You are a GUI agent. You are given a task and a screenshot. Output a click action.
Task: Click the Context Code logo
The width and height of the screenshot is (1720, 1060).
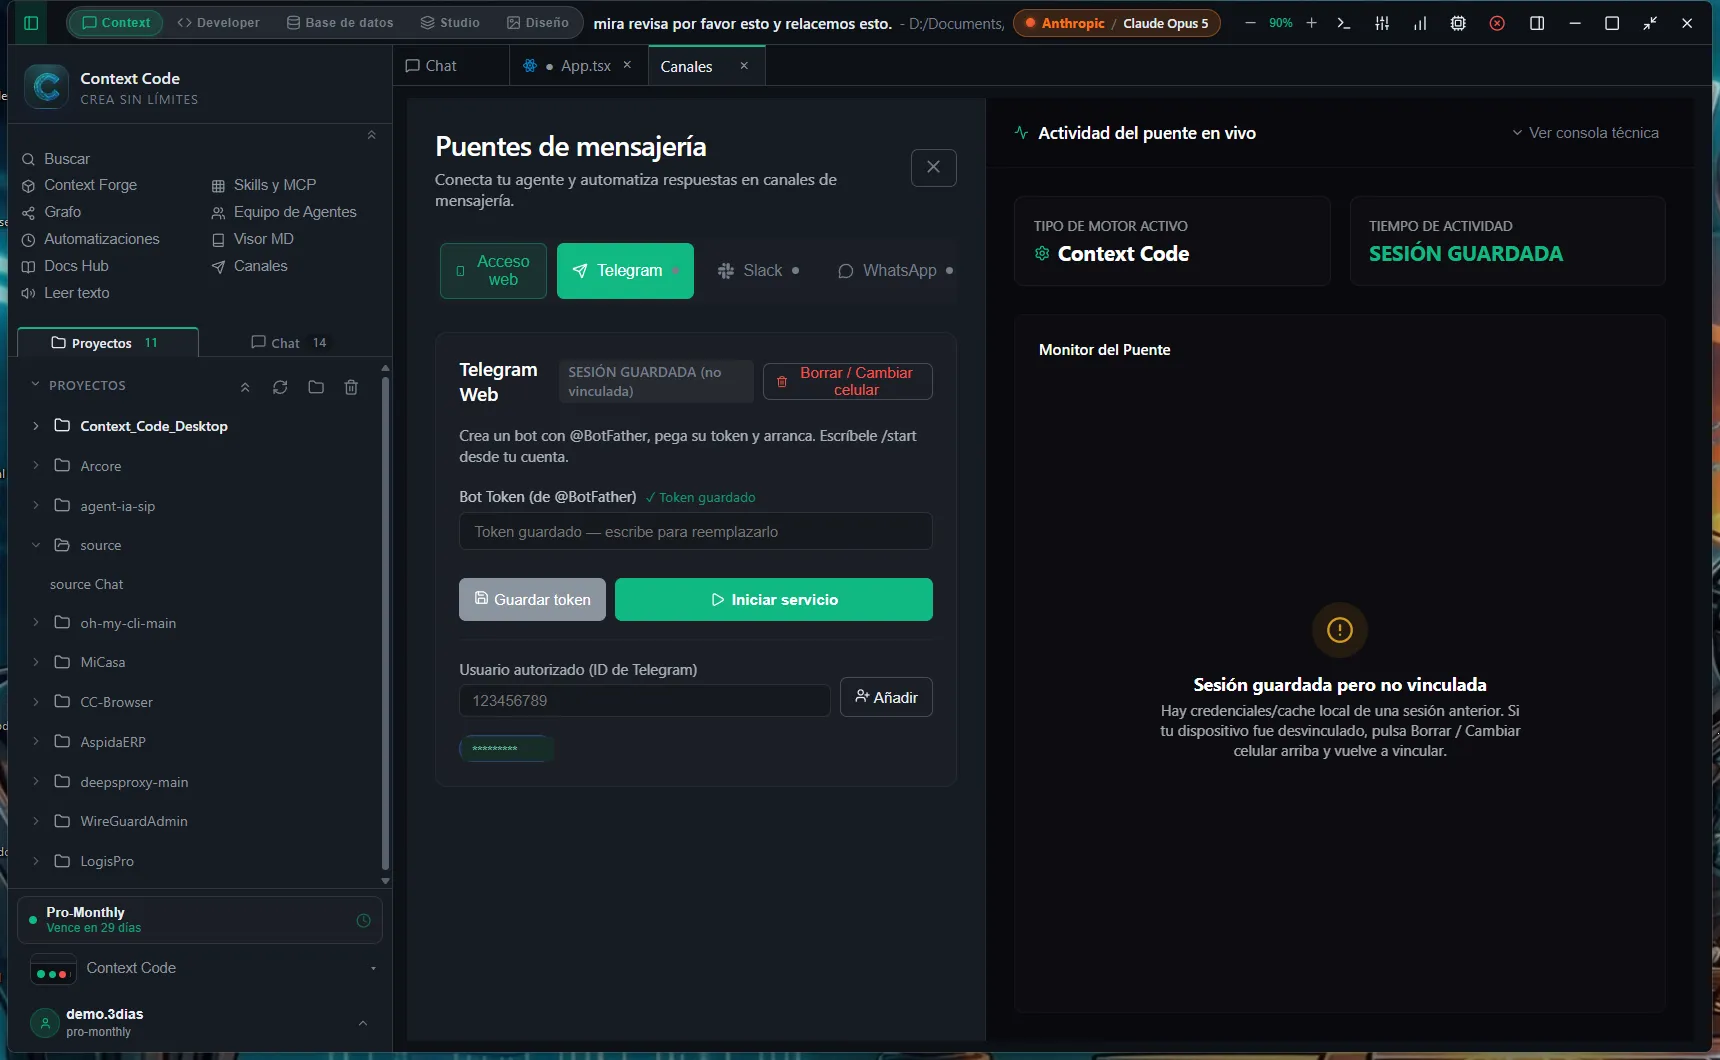46,87
